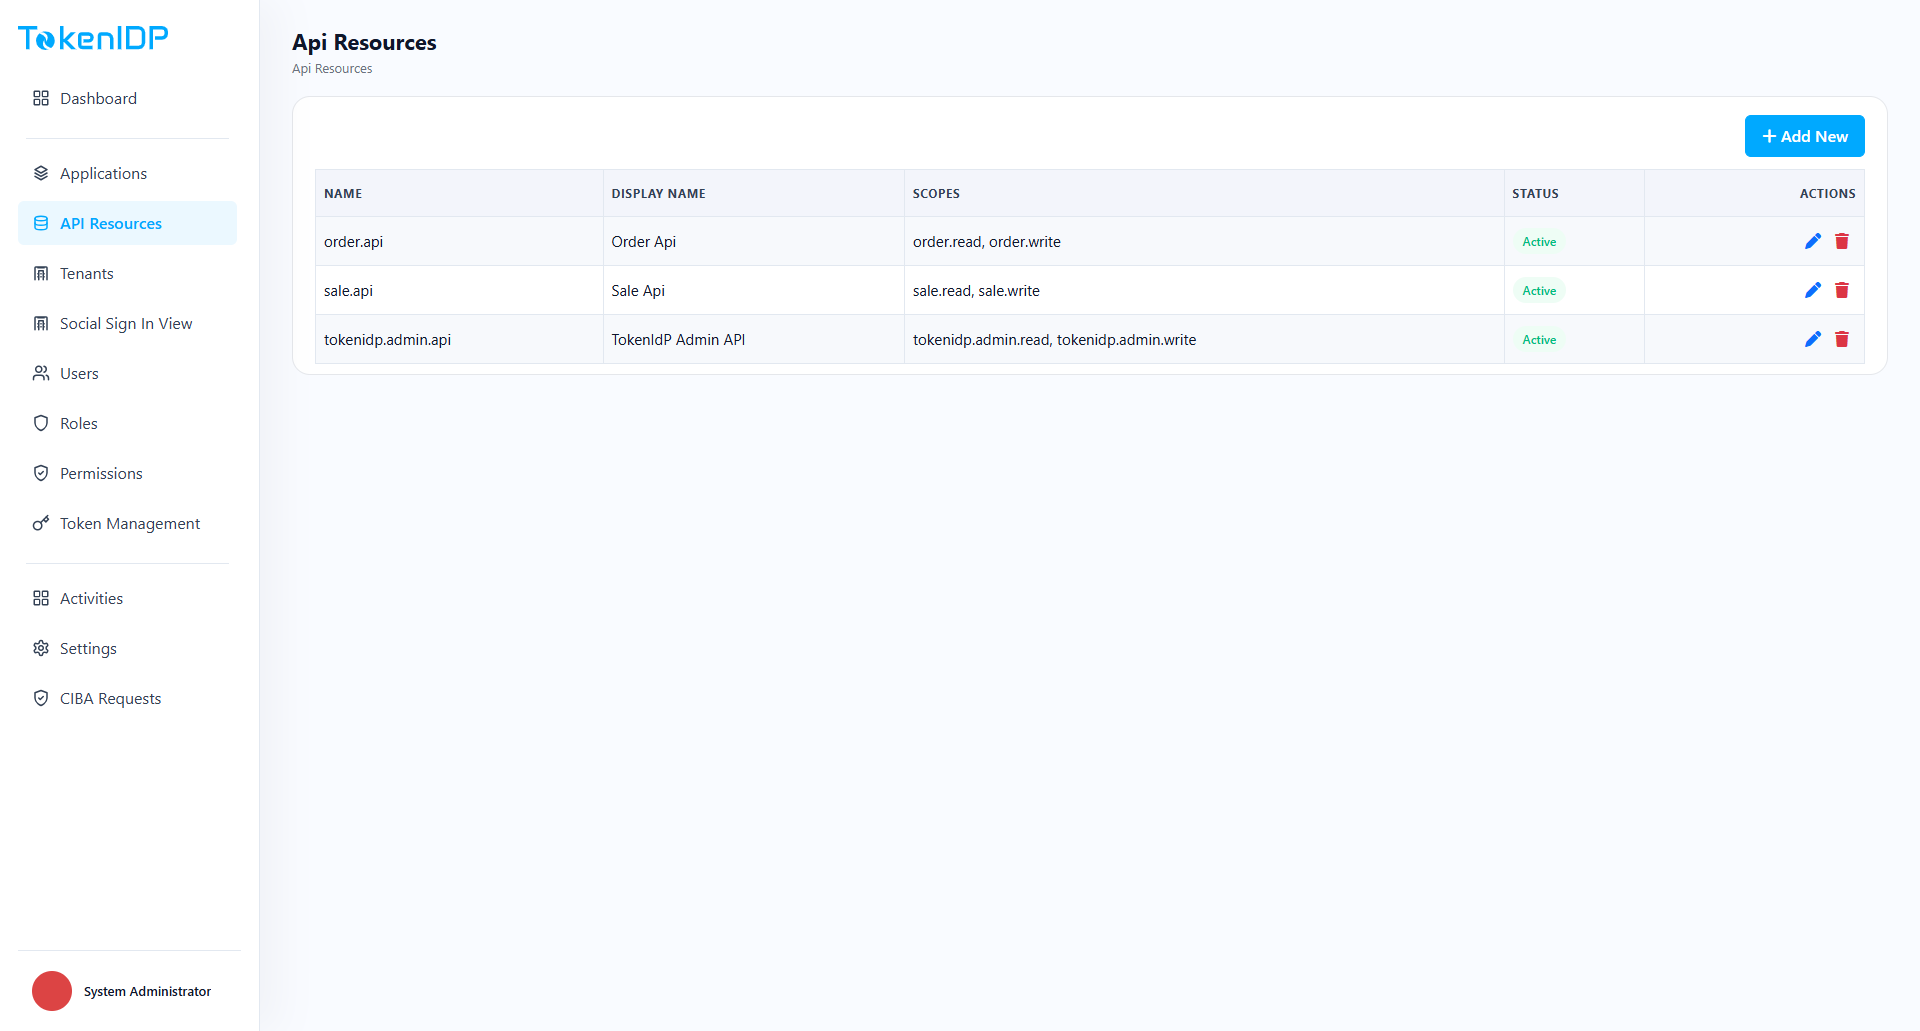
Task: Open Roles from the sidebar
Action: pyautogui.click(x=127, y=423)
